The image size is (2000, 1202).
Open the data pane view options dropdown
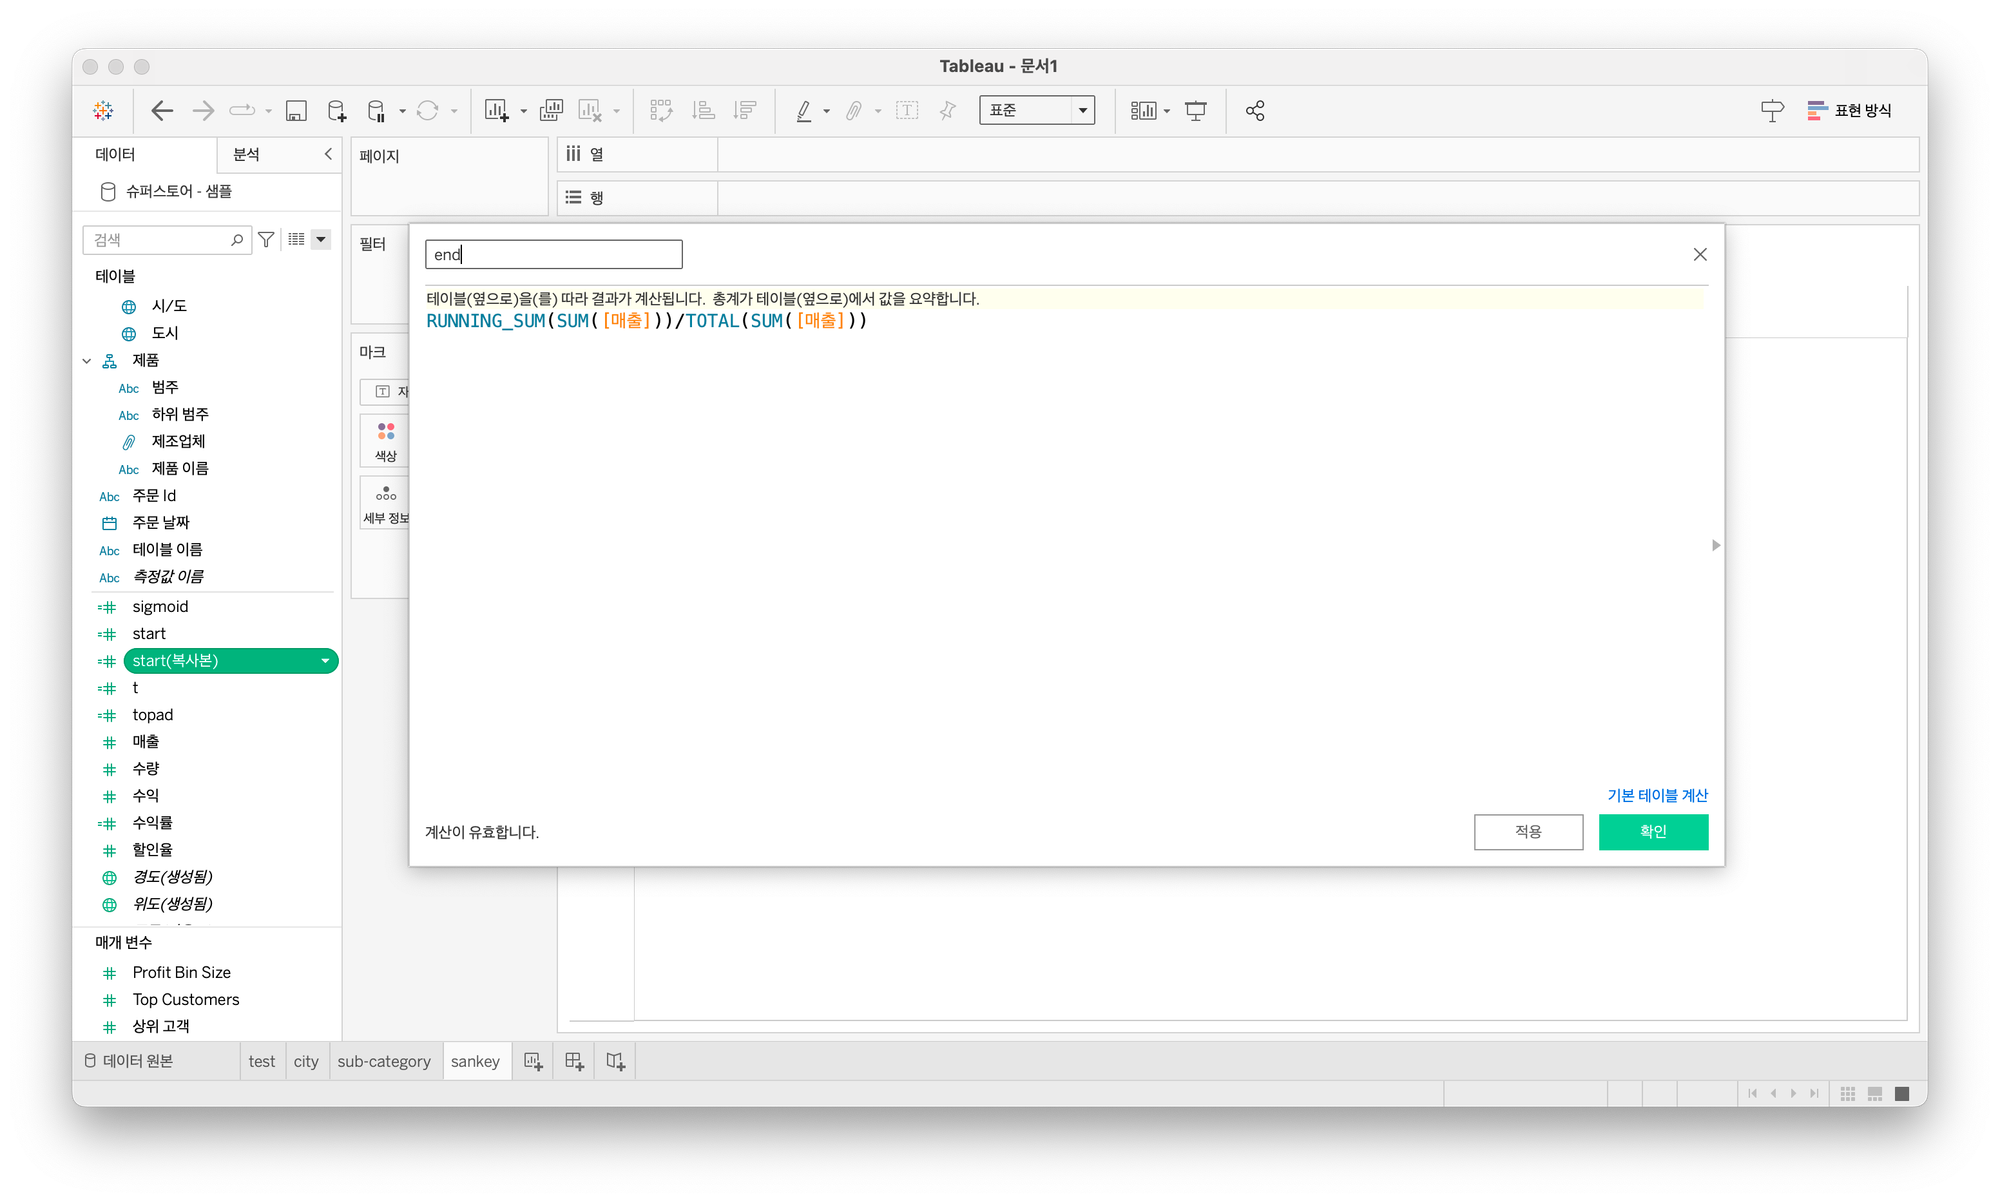coord(321,240)
